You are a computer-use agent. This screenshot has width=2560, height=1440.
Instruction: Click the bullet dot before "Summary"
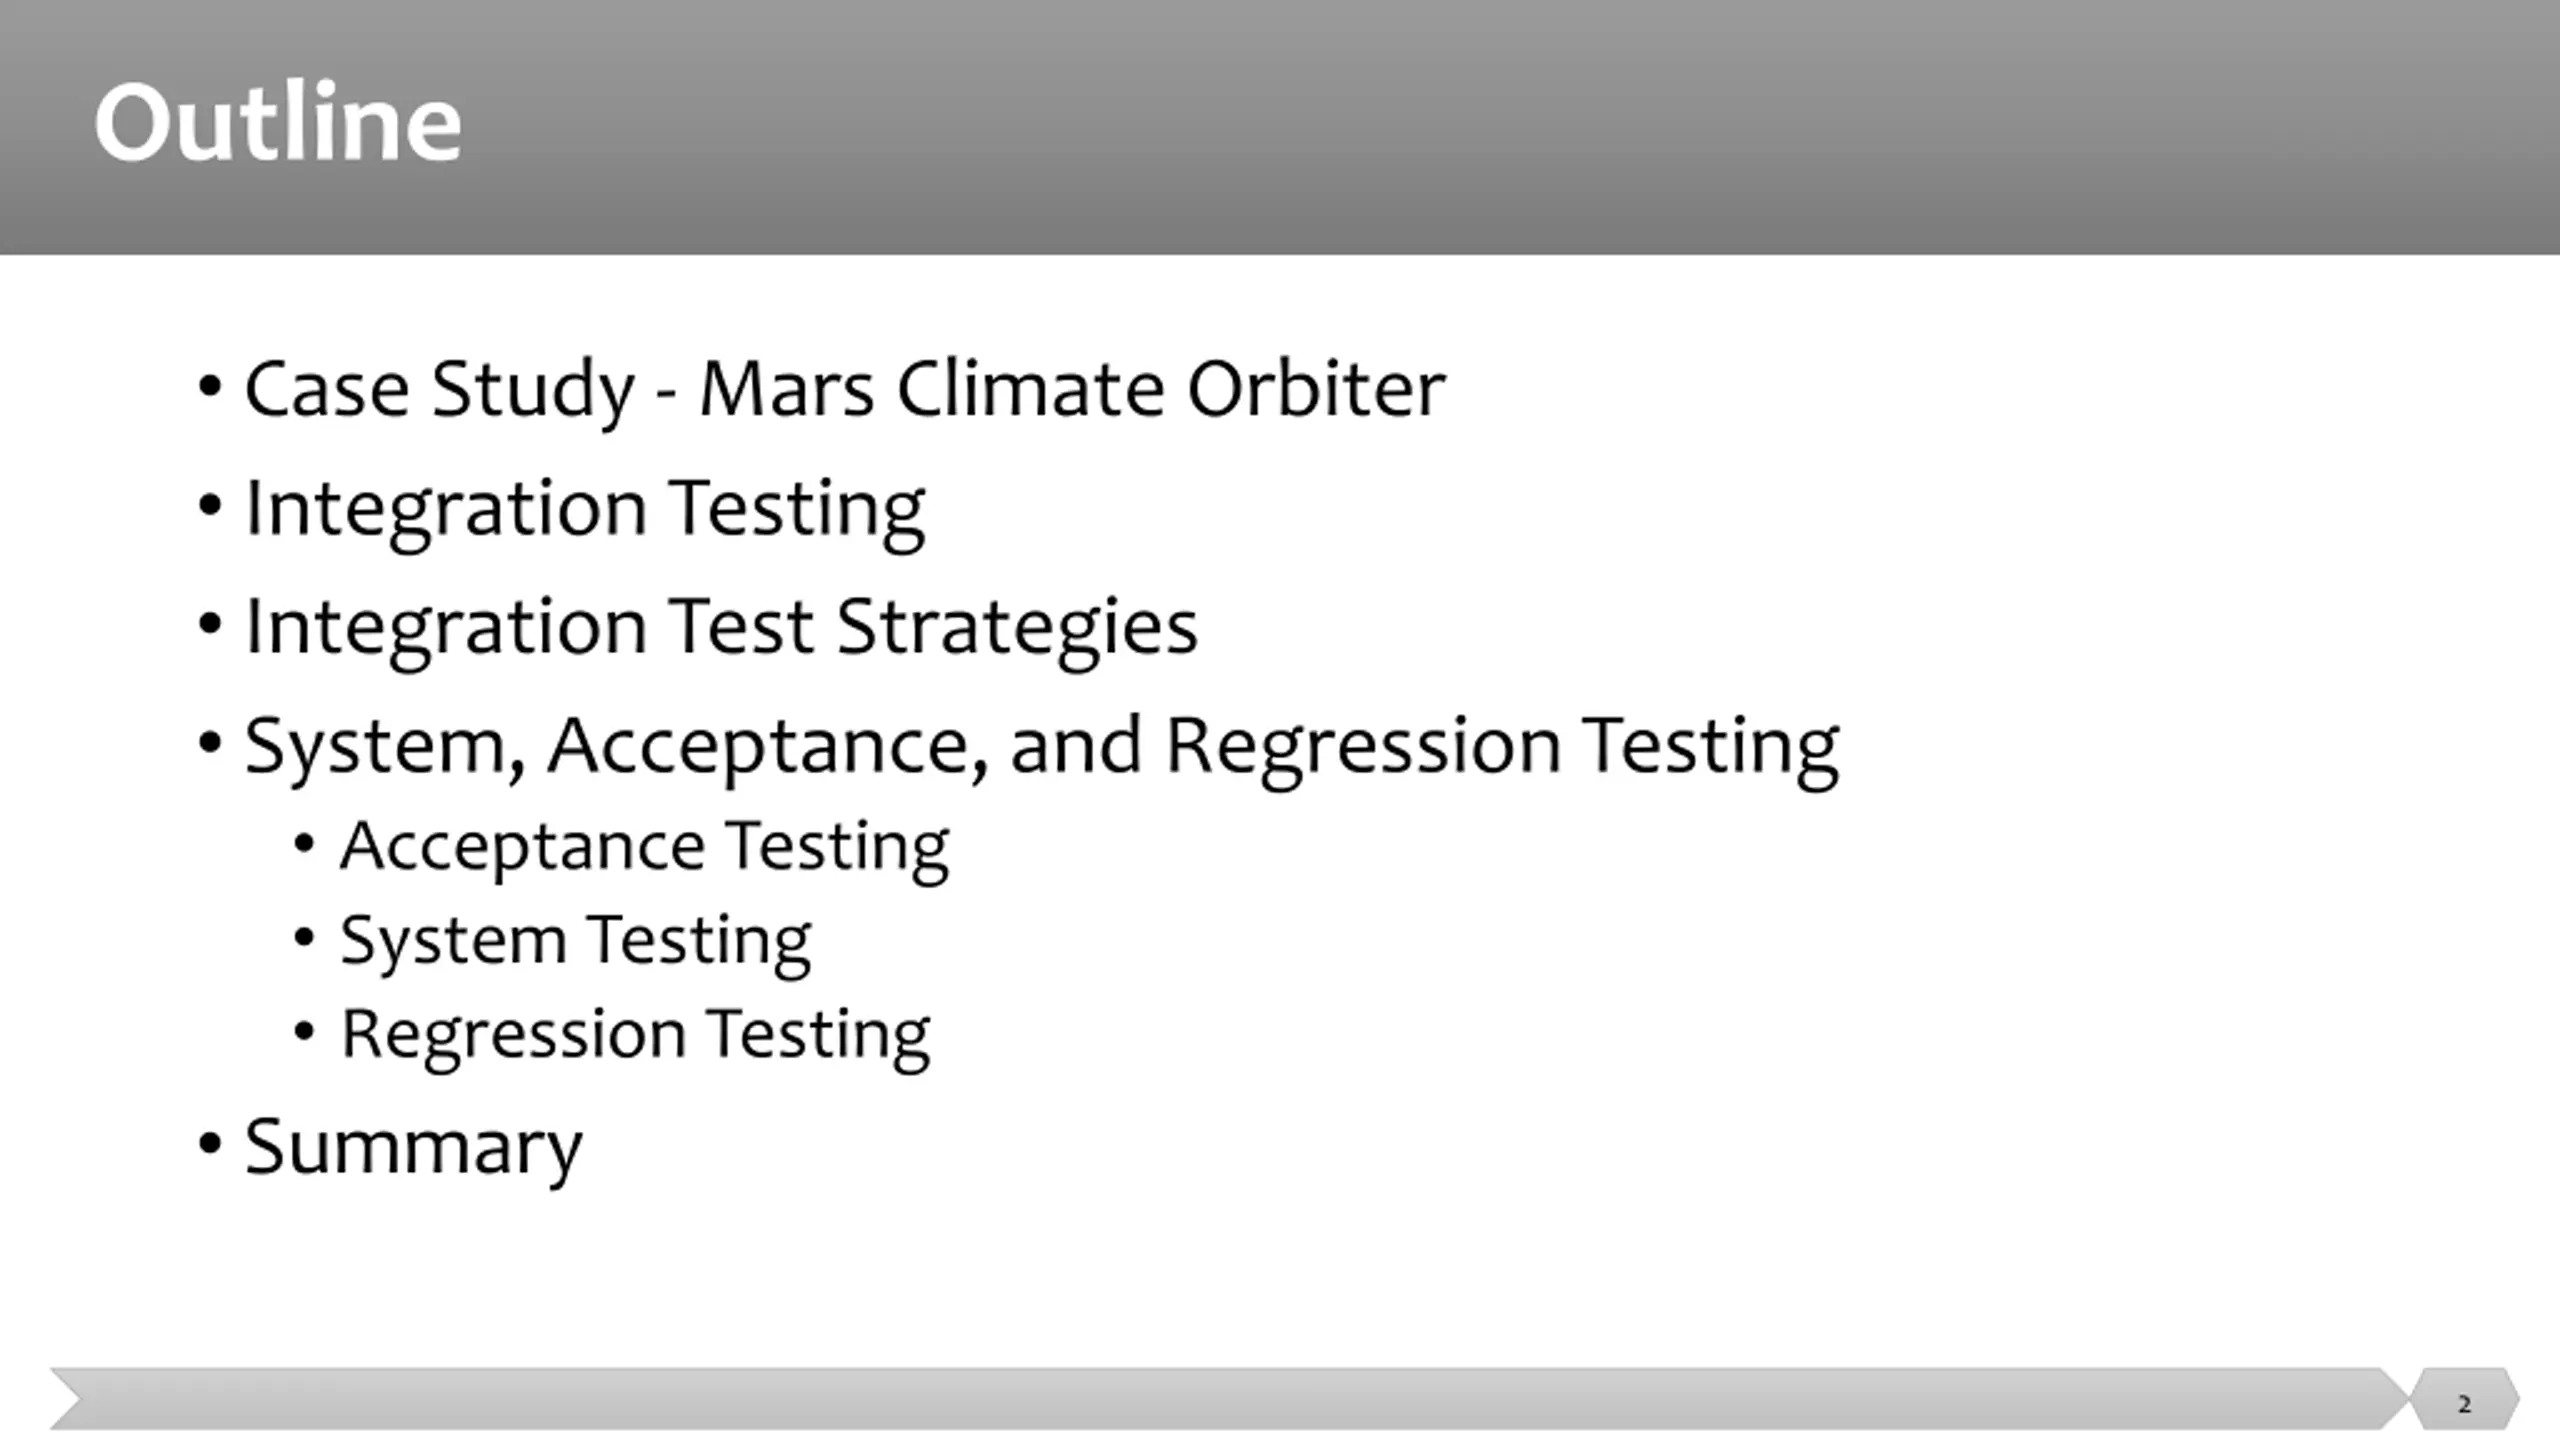tap(209, 1143)
